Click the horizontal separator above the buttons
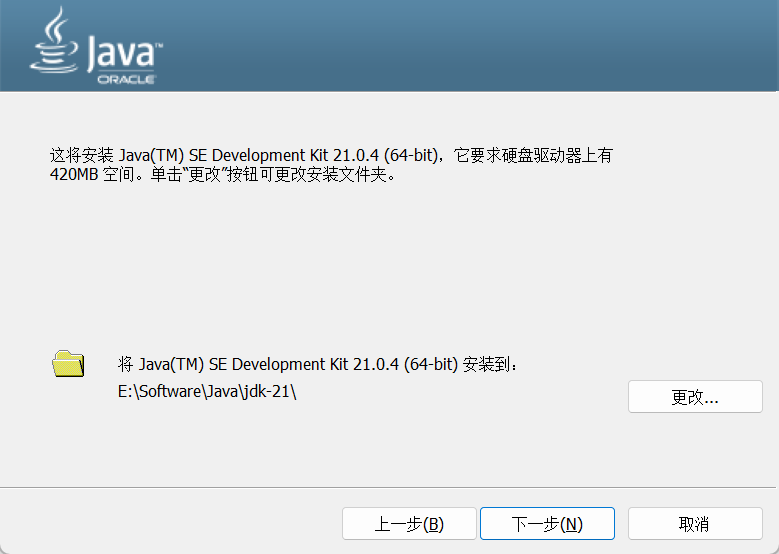779x554 pixels. pos(389,488)
